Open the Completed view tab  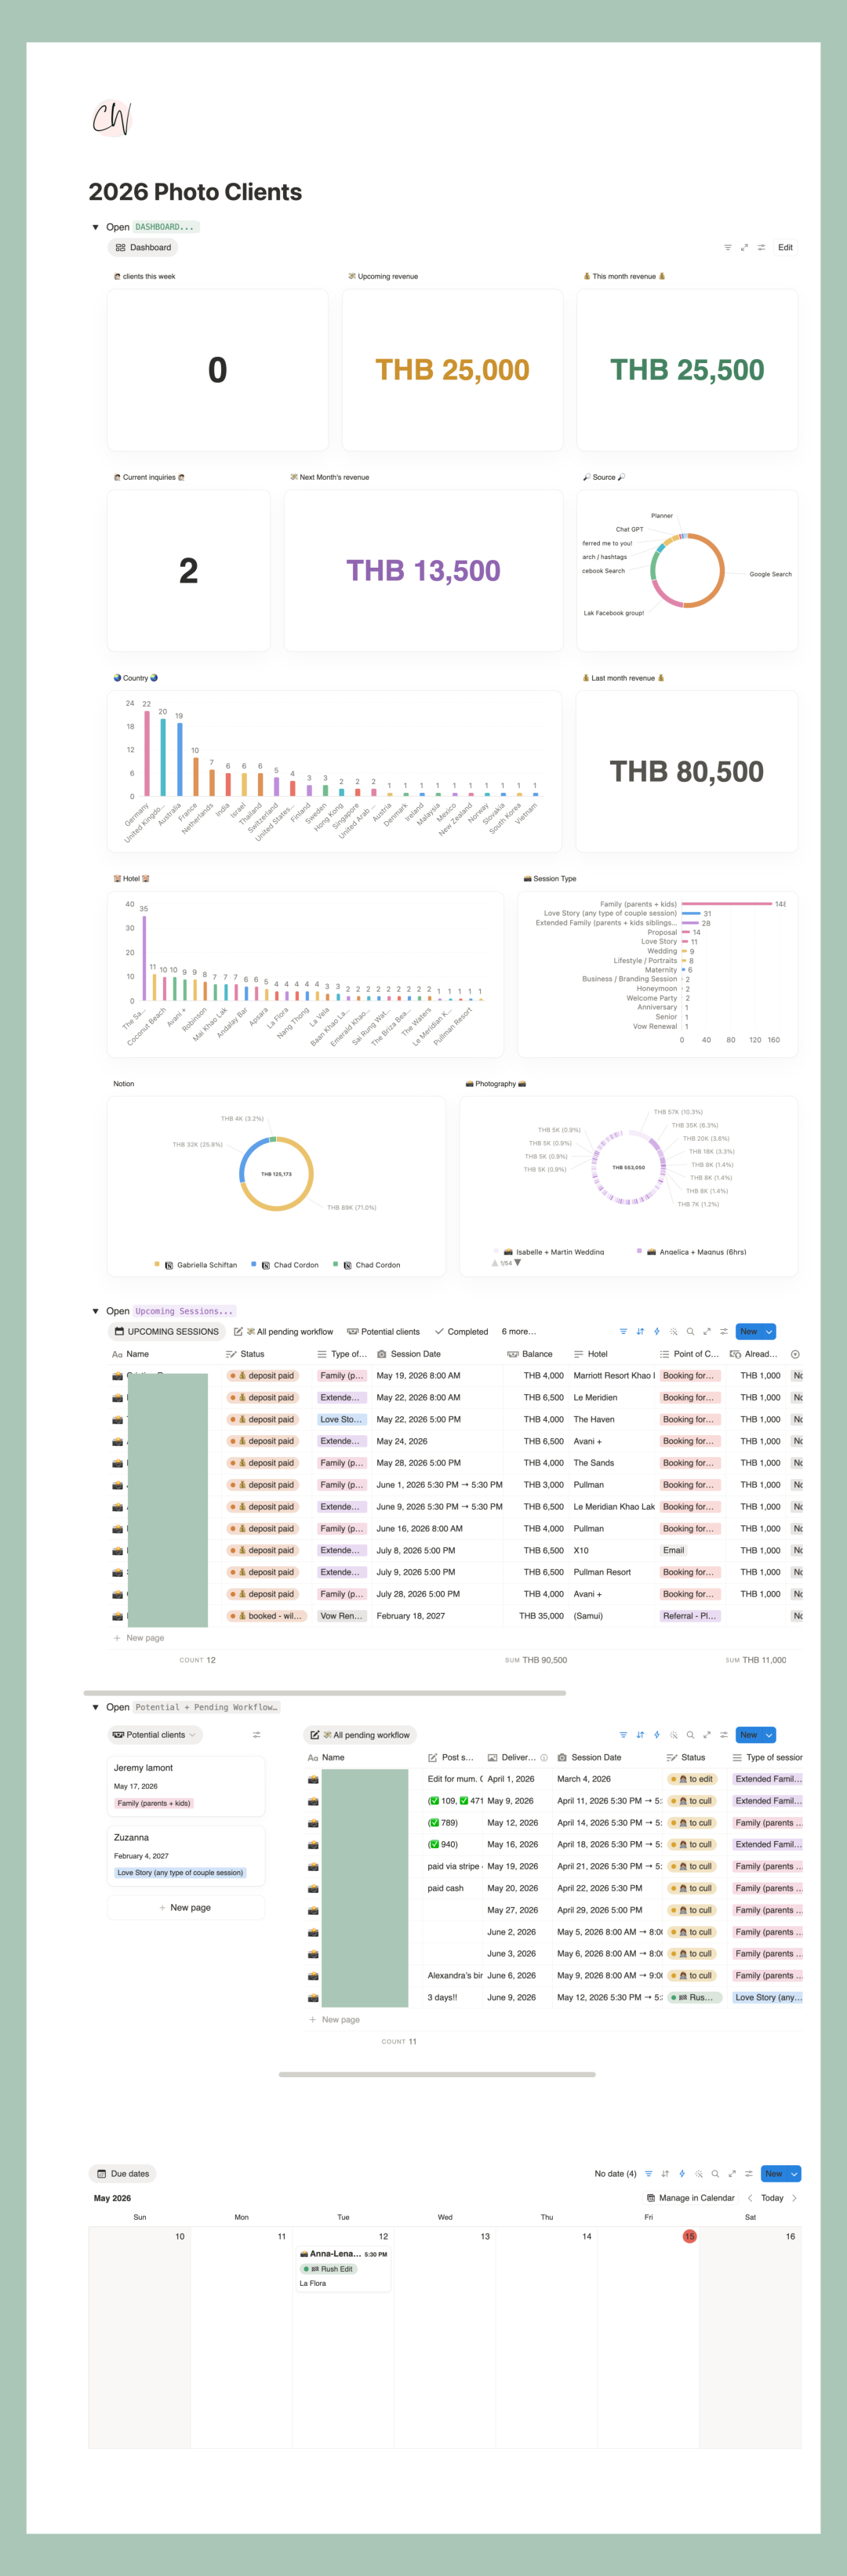click(x=461, y=1331)
